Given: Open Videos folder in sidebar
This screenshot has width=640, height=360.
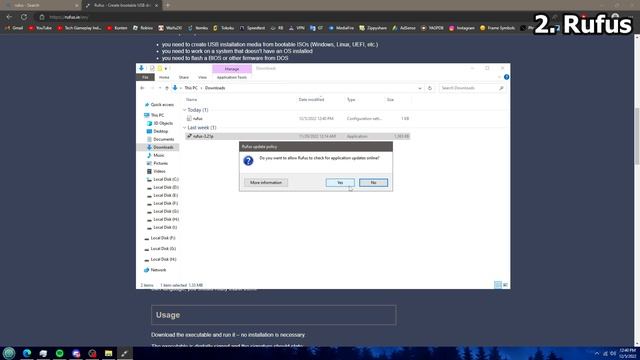Looking at the screenshot, I should (159, 171).
